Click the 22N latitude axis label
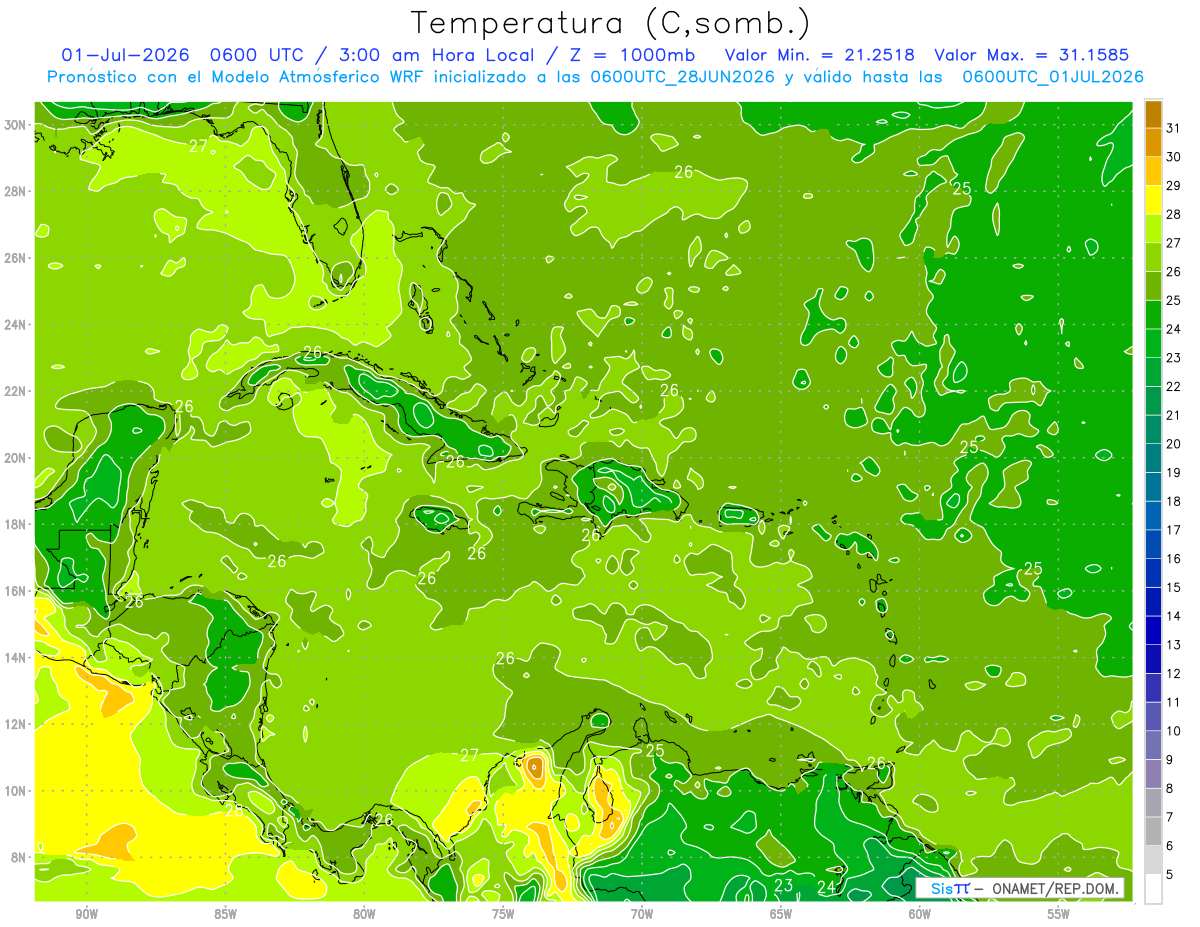Viewport: 1200px width, 927px height. point(17,391)
